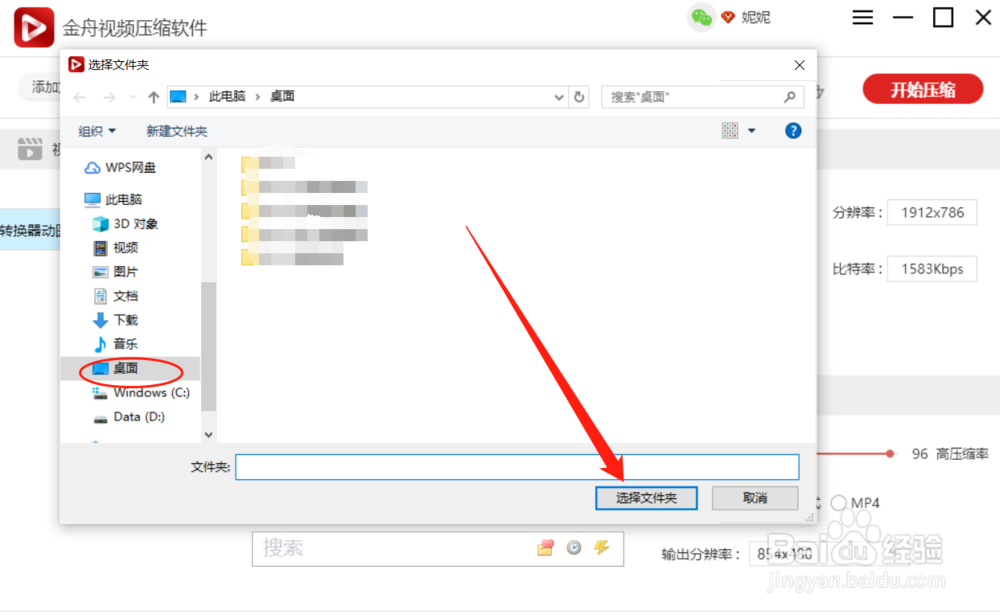The image size is (1000, 615).
Task: Click the 选择文件夹 confirm button
Action: pos(646,497)
